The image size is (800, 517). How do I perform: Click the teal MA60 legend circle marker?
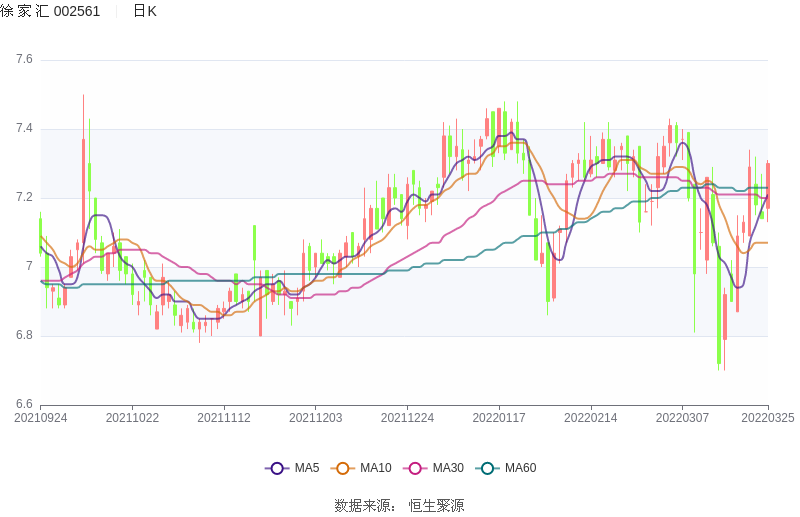click(488, 468)
